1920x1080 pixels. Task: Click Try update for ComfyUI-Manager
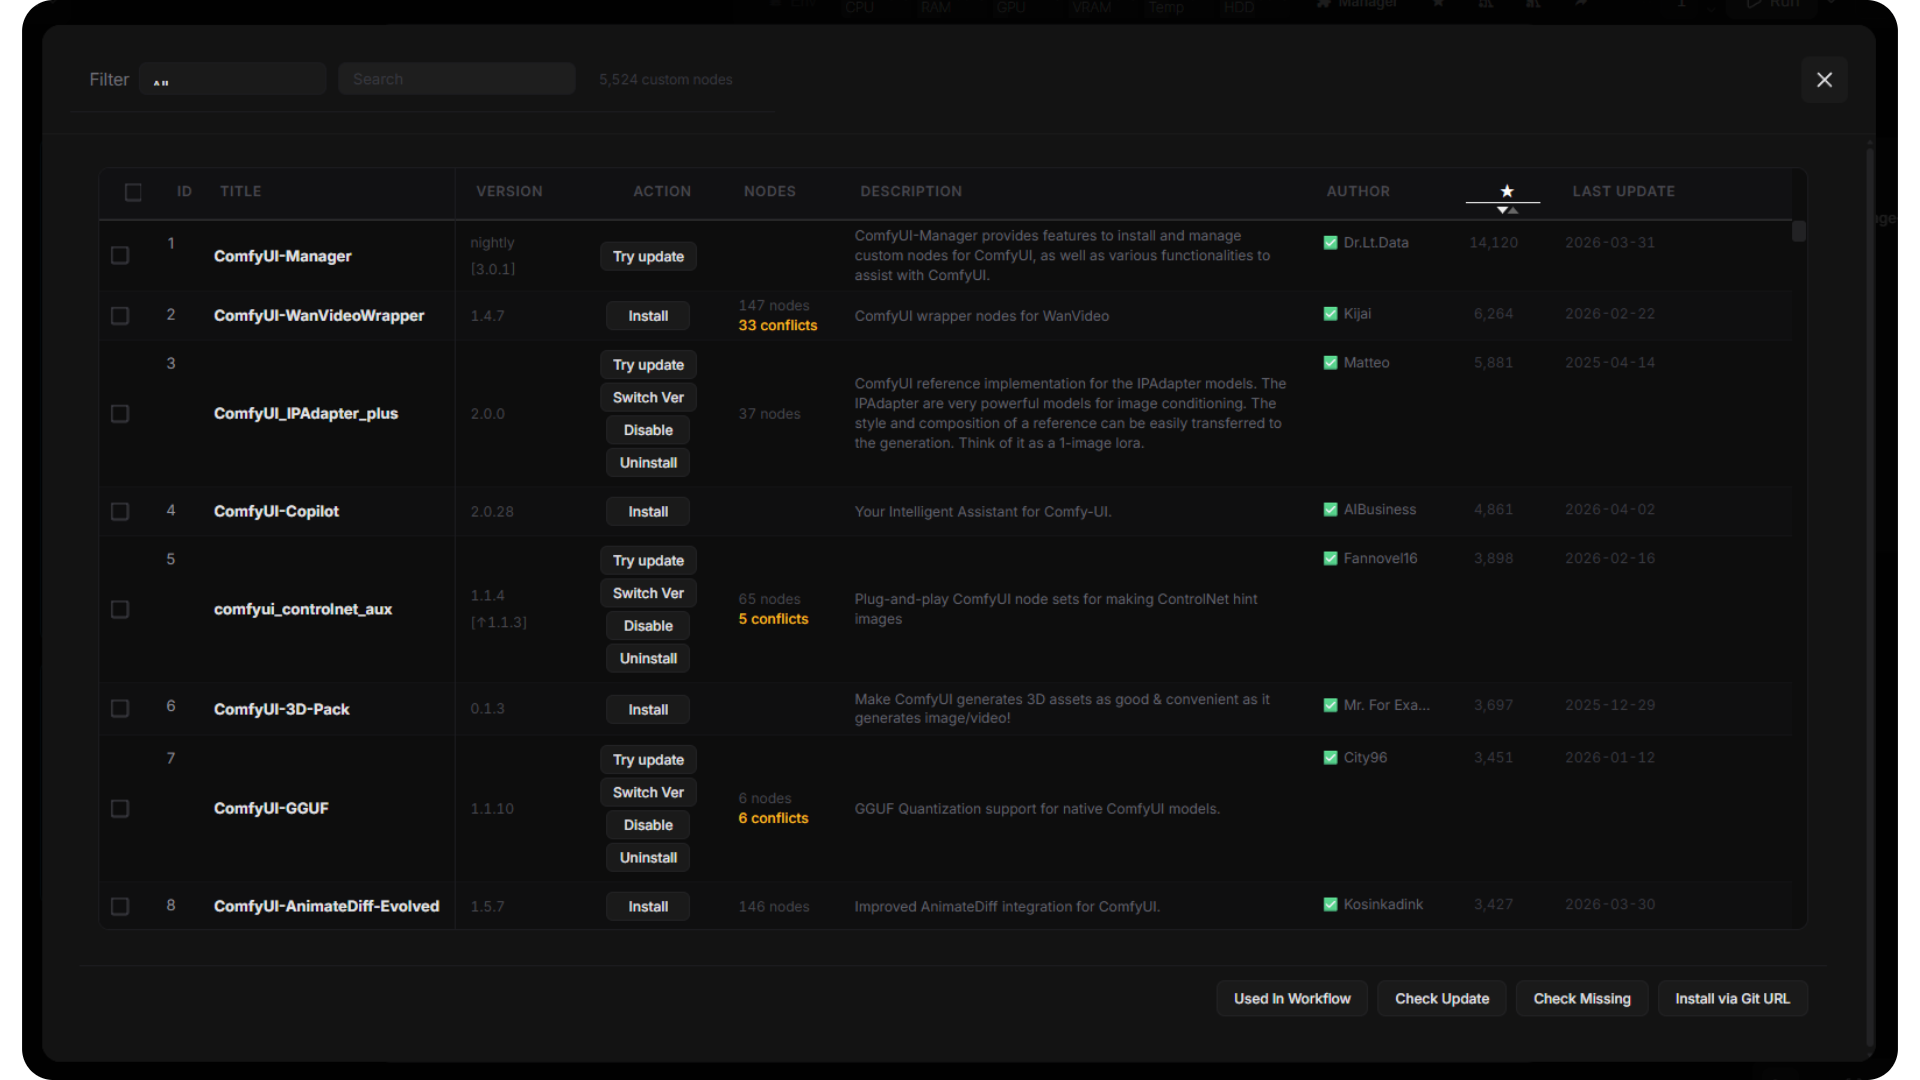pos(648,256)
